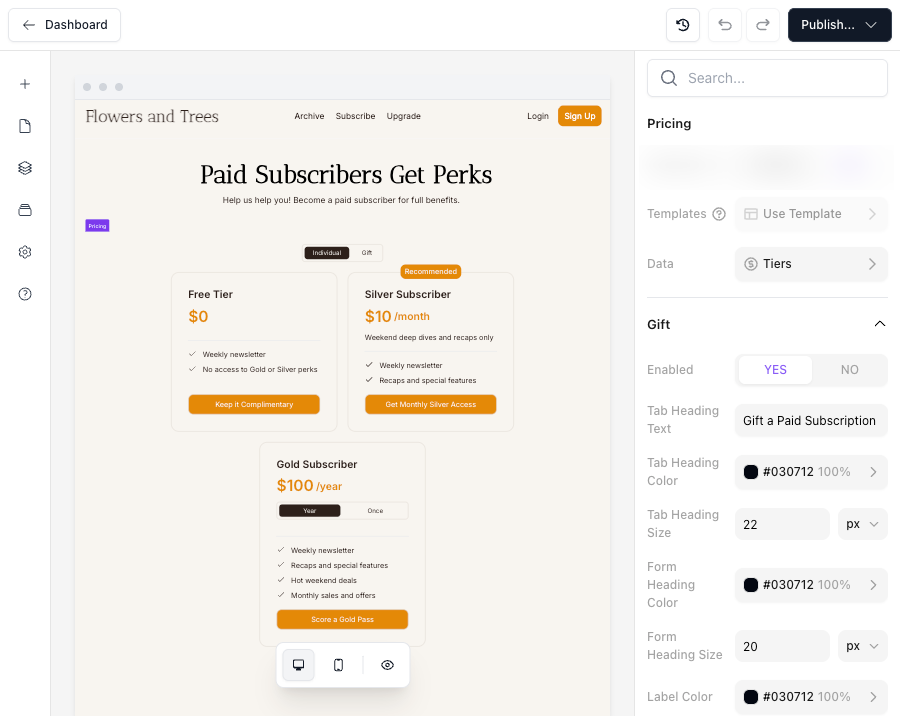
Task: Click the redo arrow in top bar
Action: coord(762,25)
